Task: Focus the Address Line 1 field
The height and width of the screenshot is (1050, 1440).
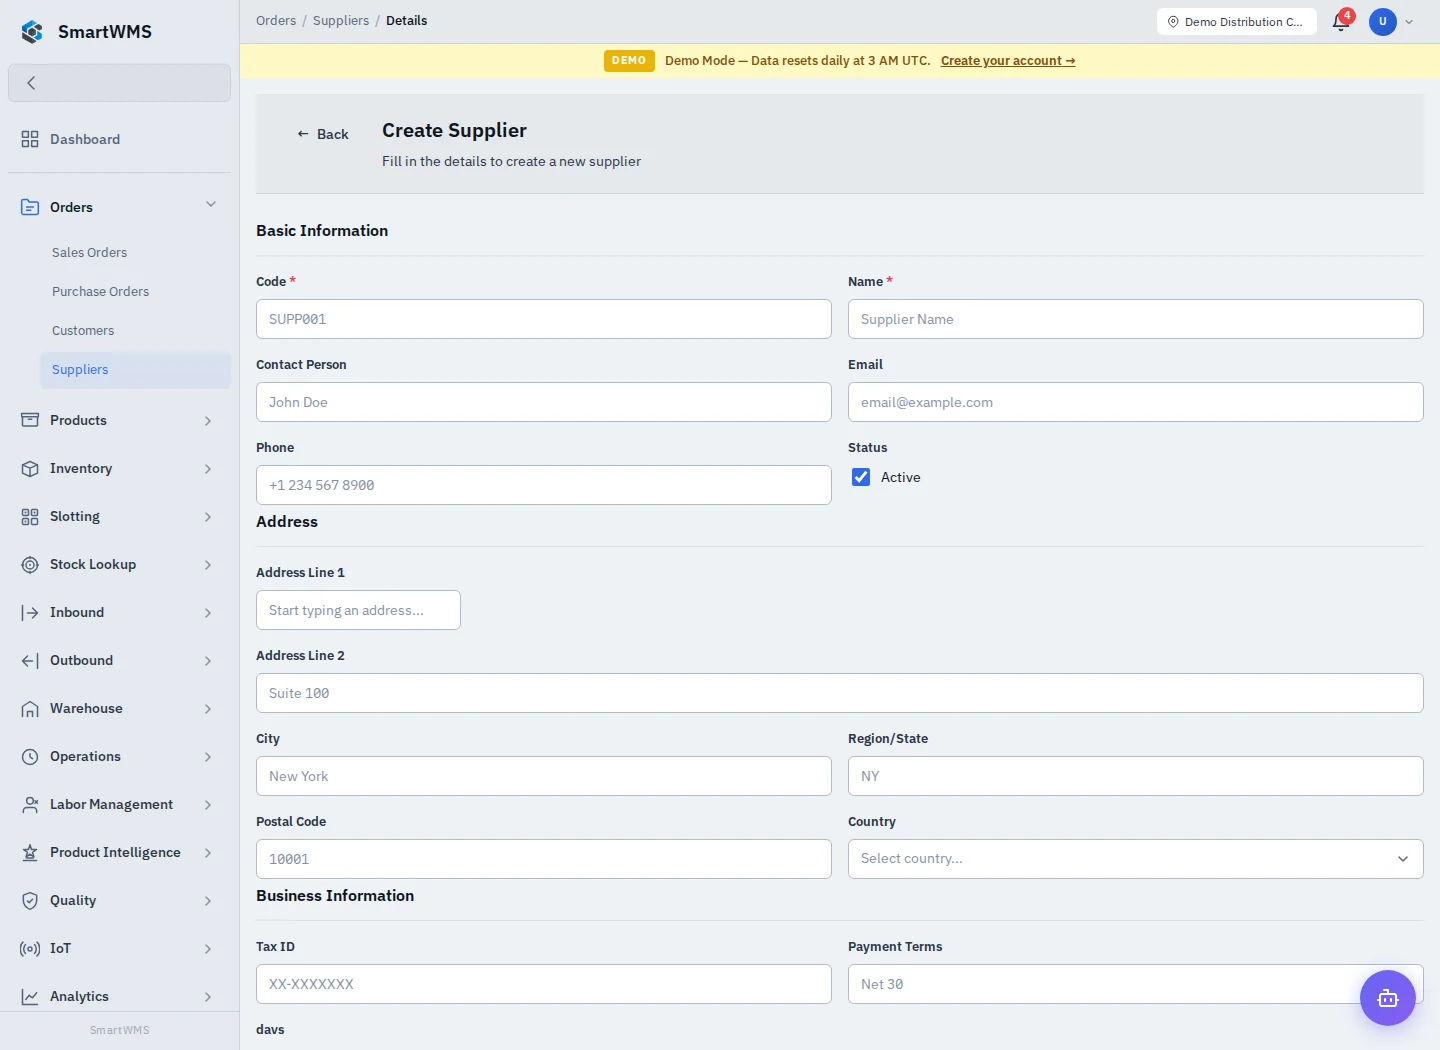Action: click(x=358, y=610)
